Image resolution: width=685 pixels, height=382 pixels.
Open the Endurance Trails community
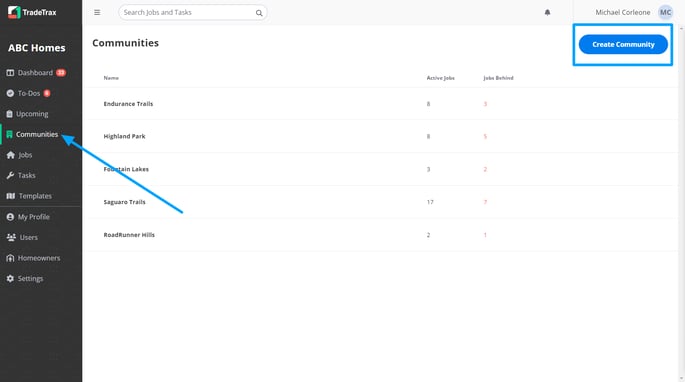point(128,104)
